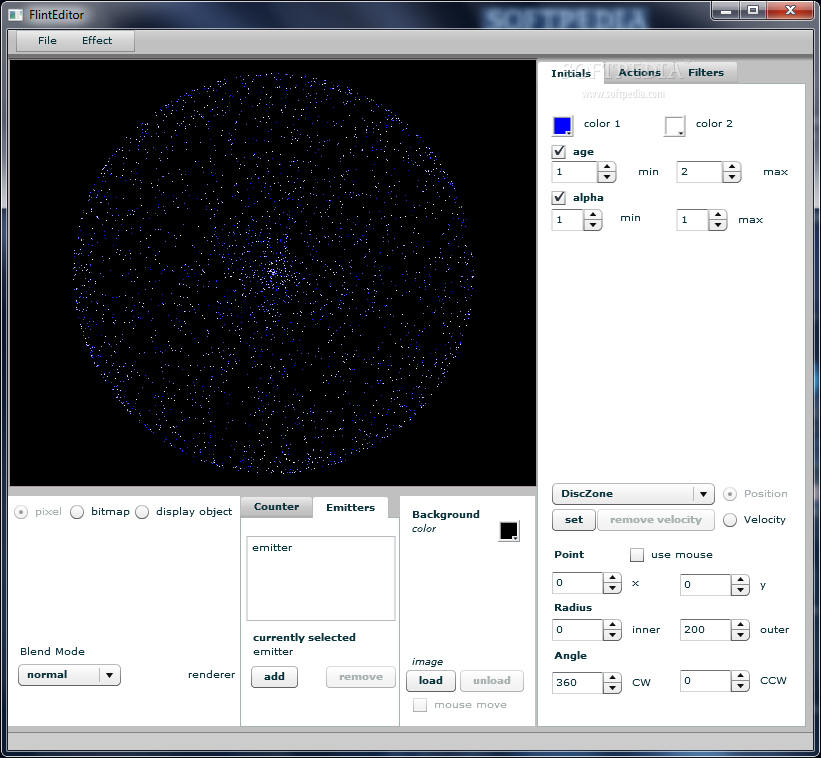Screen dimensions: 821x758
Task: Increase the alpha max value
Action: click(718, 215)
